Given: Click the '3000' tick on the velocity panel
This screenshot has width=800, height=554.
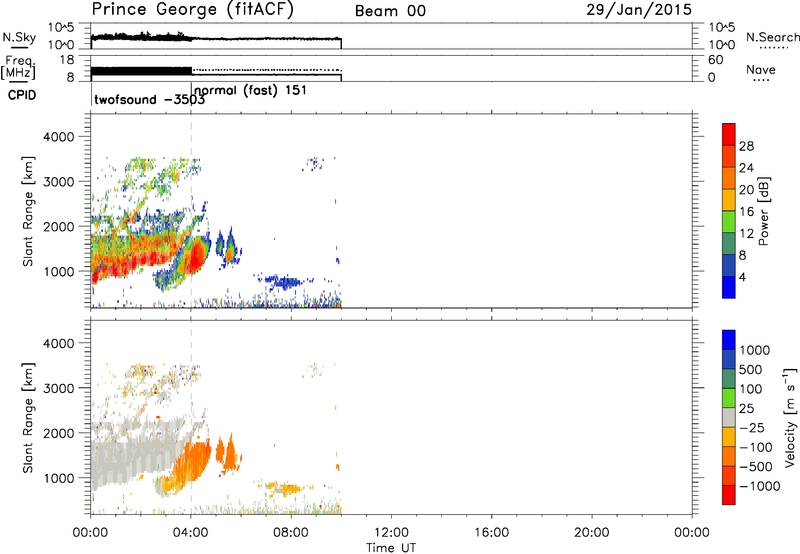Looking at the screenshot, I should click(x=59, y=388).
